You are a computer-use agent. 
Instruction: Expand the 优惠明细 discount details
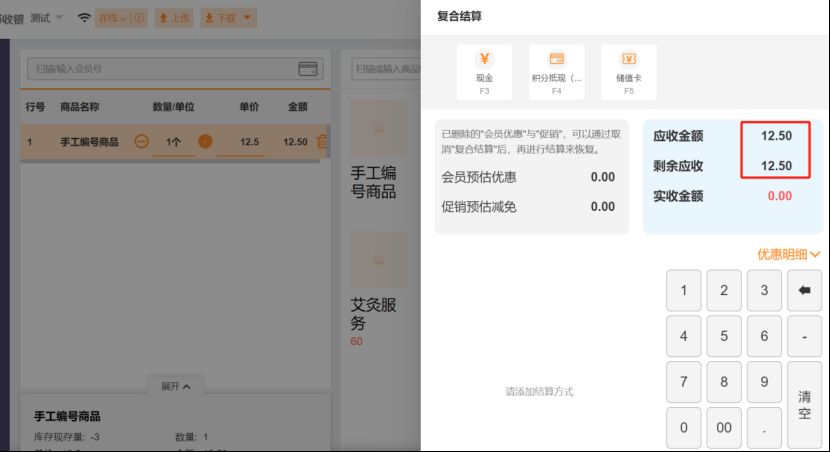[x=788, y=255]
